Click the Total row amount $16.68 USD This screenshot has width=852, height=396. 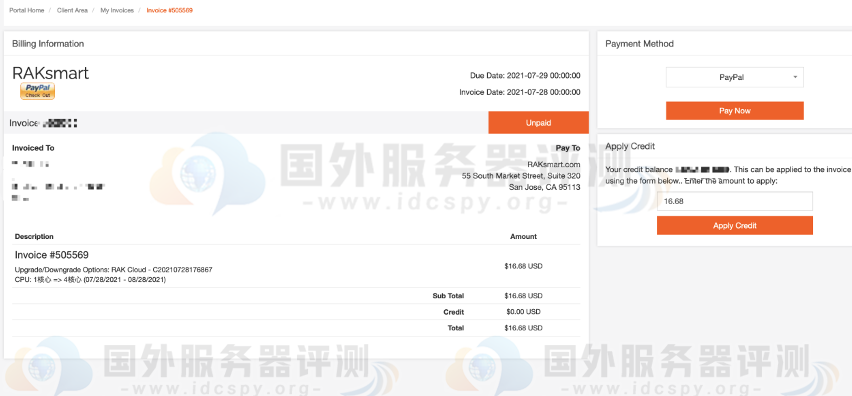[523, 328]
